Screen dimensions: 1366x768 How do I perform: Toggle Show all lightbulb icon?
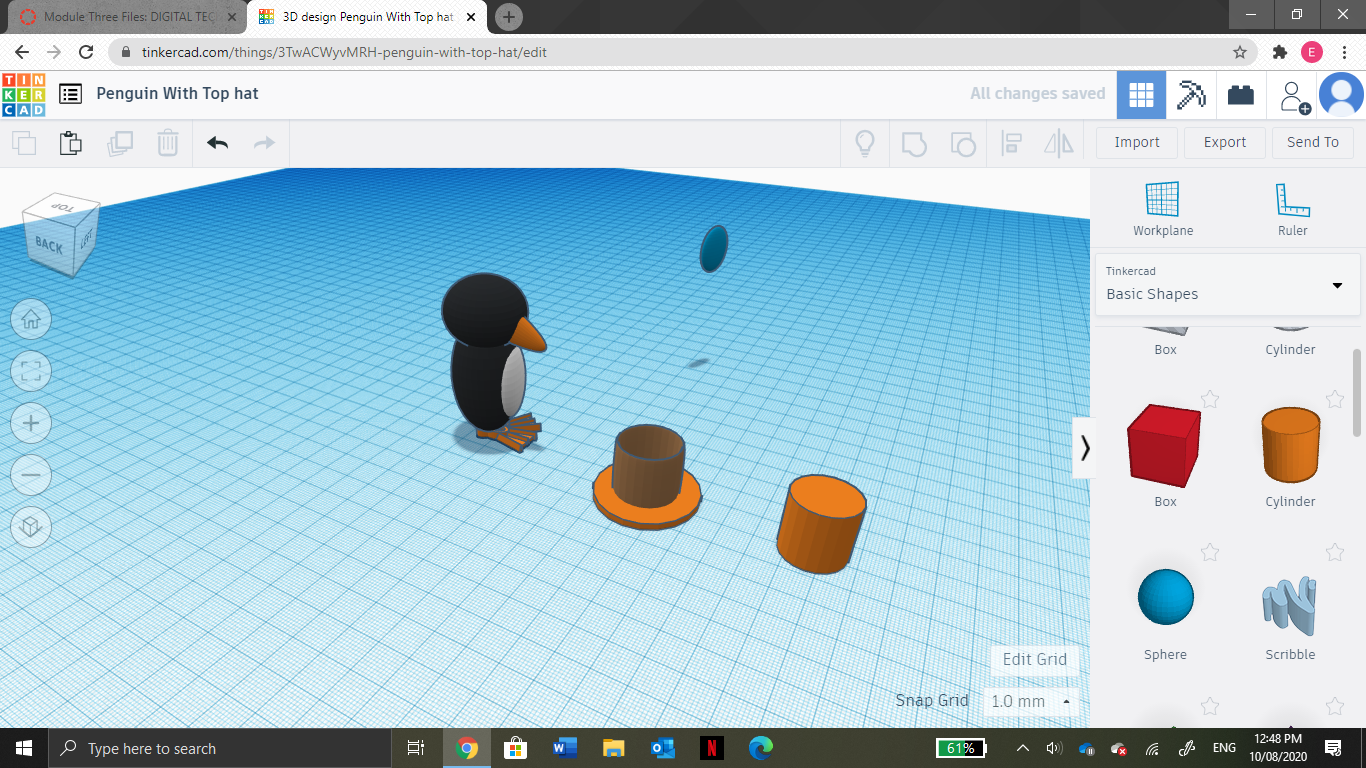(x=865, y=143)
